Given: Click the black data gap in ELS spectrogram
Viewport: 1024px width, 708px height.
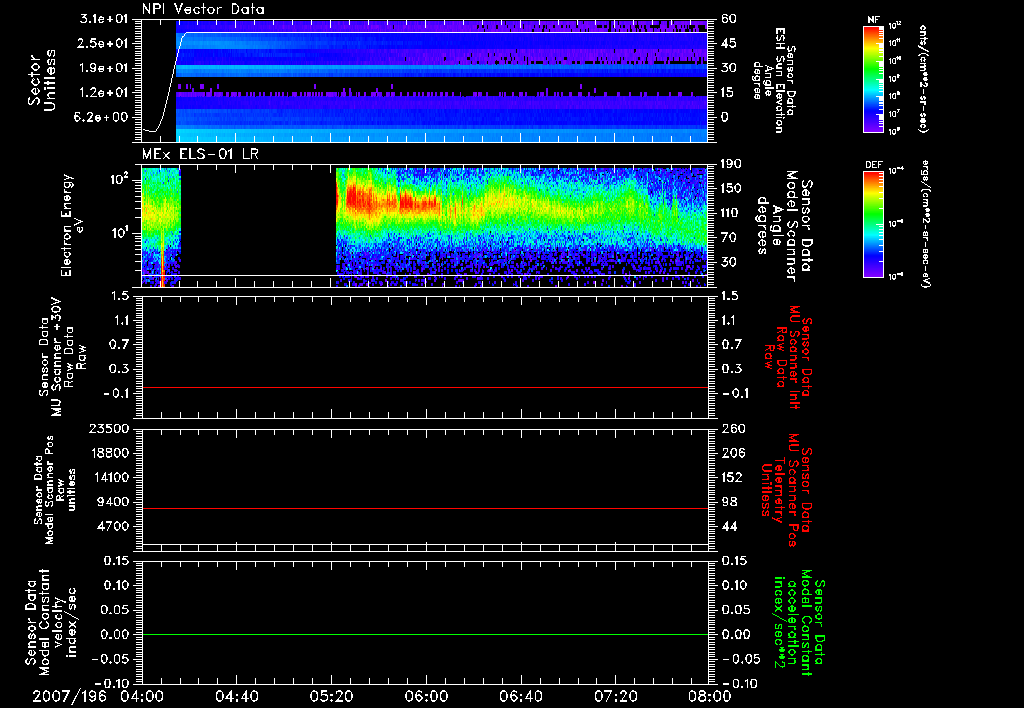Looking at the screenshot, I should point(258,225).
